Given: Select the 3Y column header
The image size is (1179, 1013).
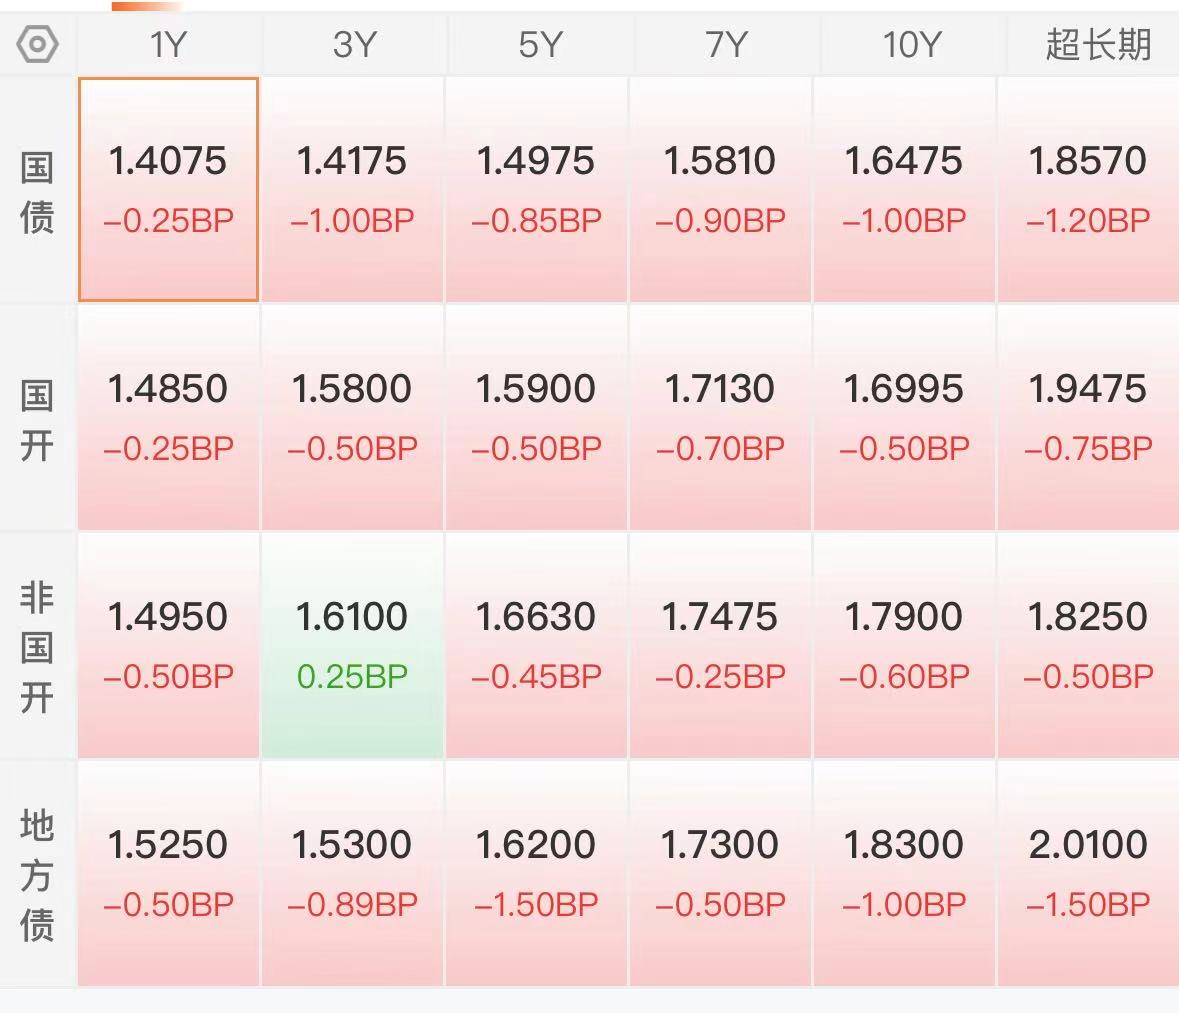Looking at the screenshot, I should coord(354,45).
